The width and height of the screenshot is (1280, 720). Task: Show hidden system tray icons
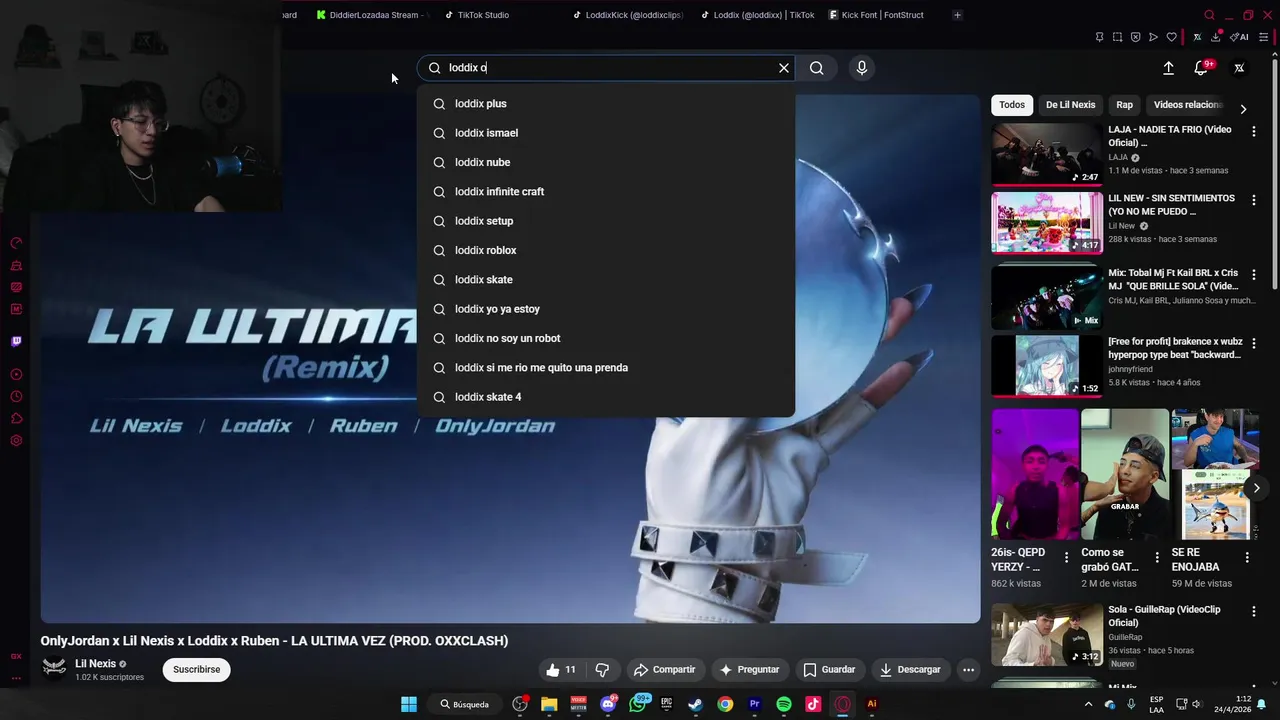pos(1089,704)
